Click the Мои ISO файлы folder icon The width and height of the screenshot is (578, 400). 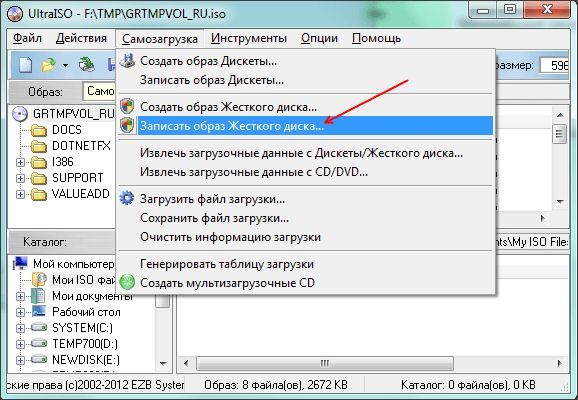pyautogui.click(x=39, y=279)
